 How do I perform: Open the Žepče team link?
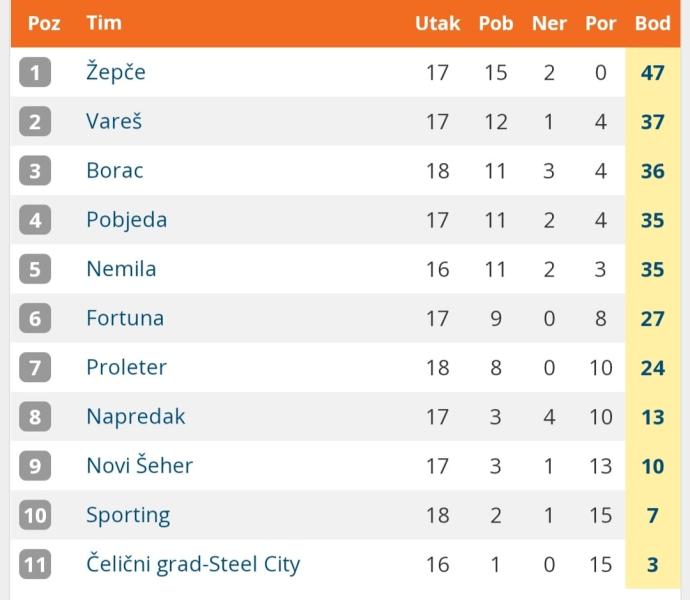coord(116,72)
